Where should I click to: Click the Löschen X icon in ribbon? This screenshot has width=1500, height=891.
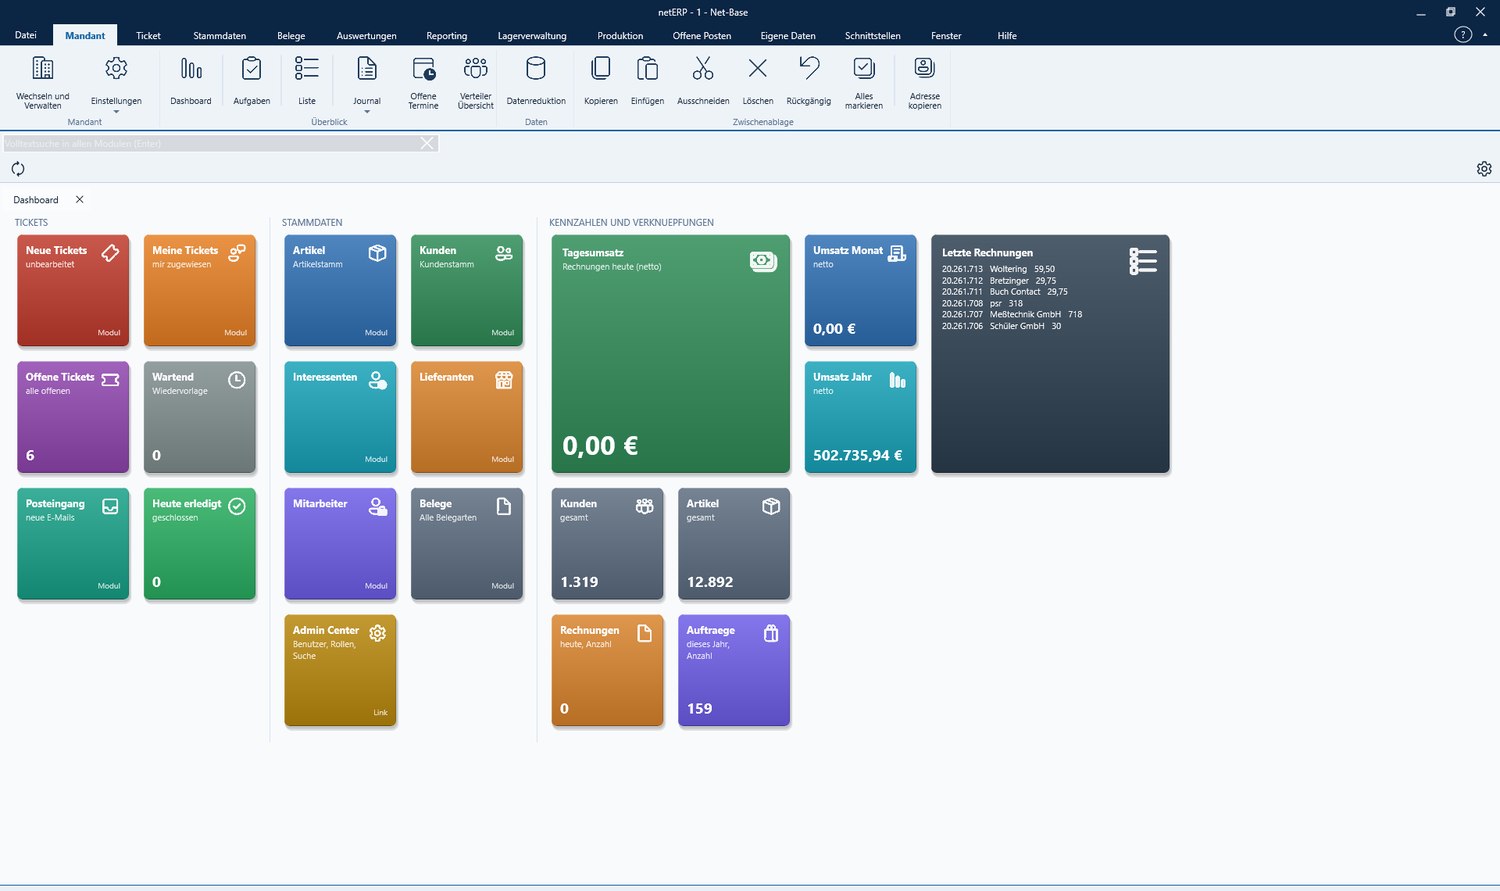click(758, 69)
